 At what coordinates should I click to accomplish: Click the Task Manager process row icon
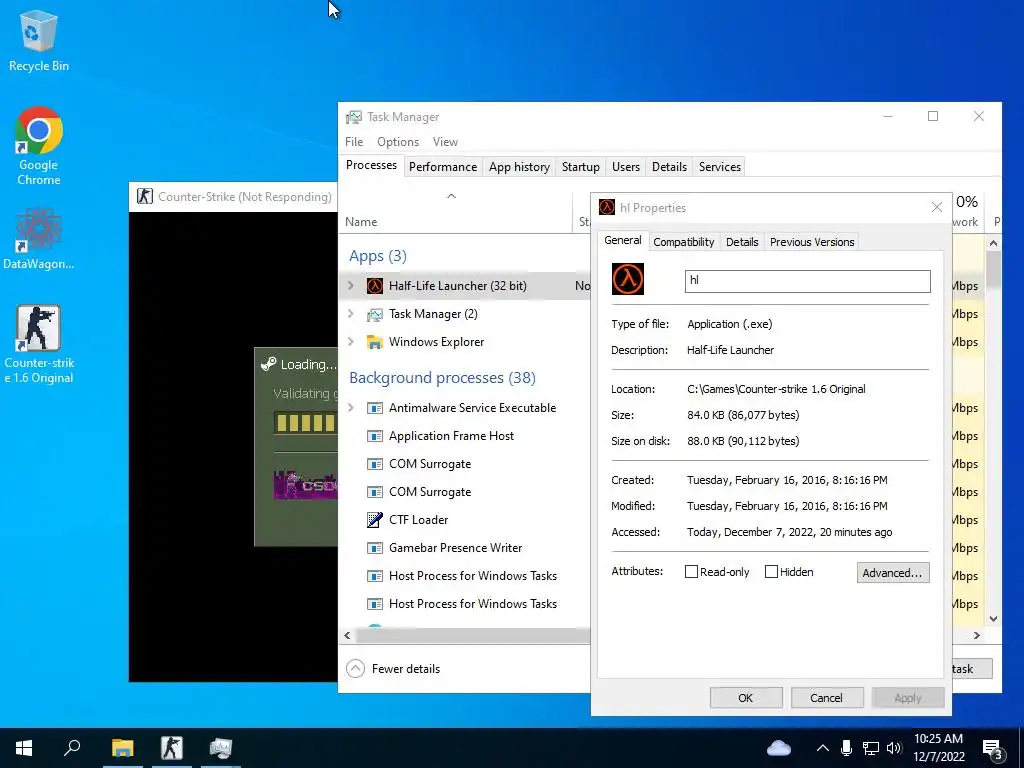tap(375, 314)
